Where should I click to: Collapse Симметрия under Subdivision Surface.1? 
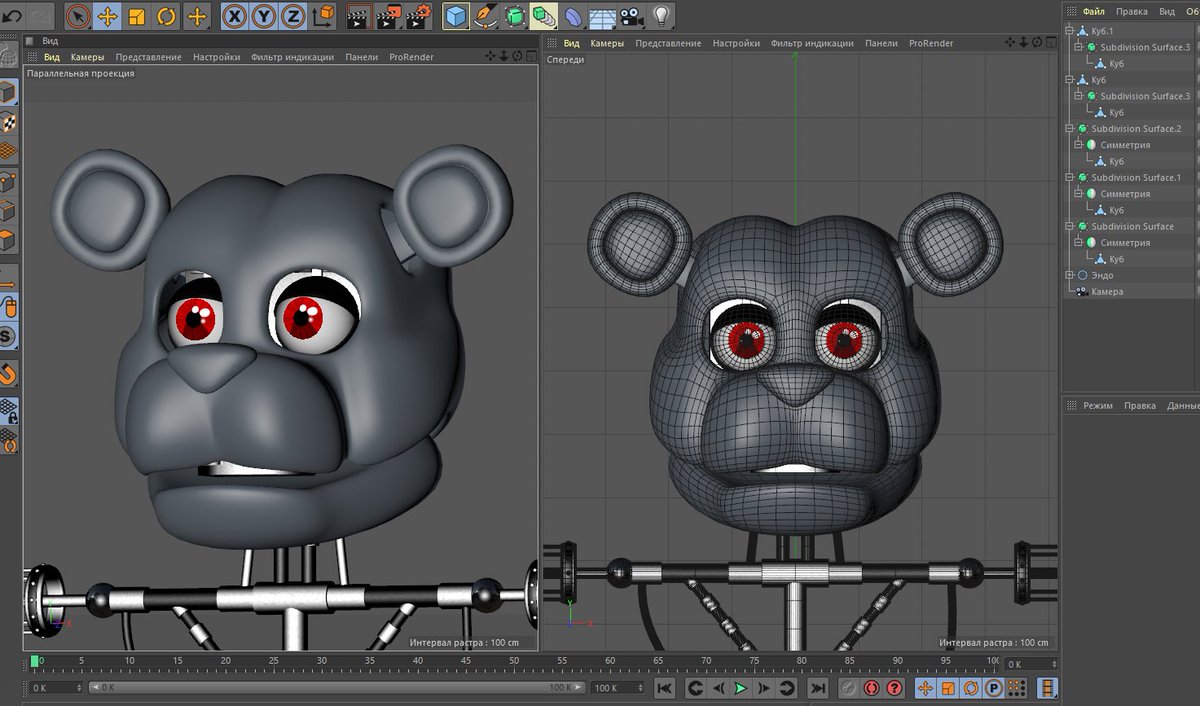1079,194
